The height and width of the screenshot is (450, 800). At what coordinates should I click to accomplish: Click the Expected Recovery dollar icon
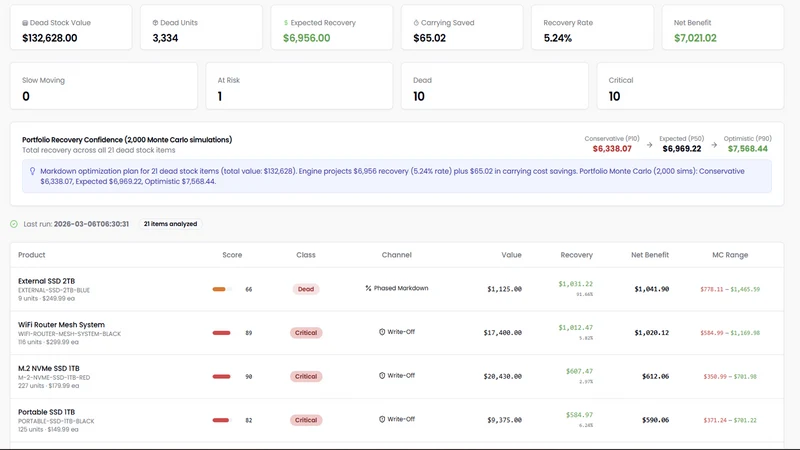[x=286, y=23]
